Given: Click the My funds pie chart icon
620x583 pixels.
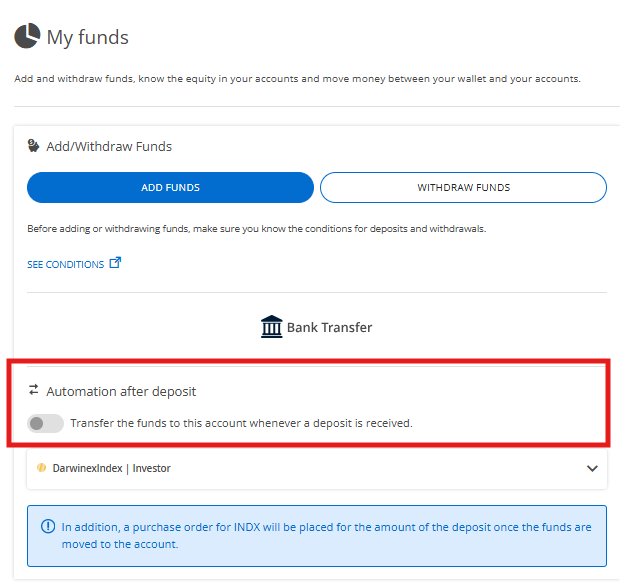Looking at the screenshot, I should pos(27,37).
